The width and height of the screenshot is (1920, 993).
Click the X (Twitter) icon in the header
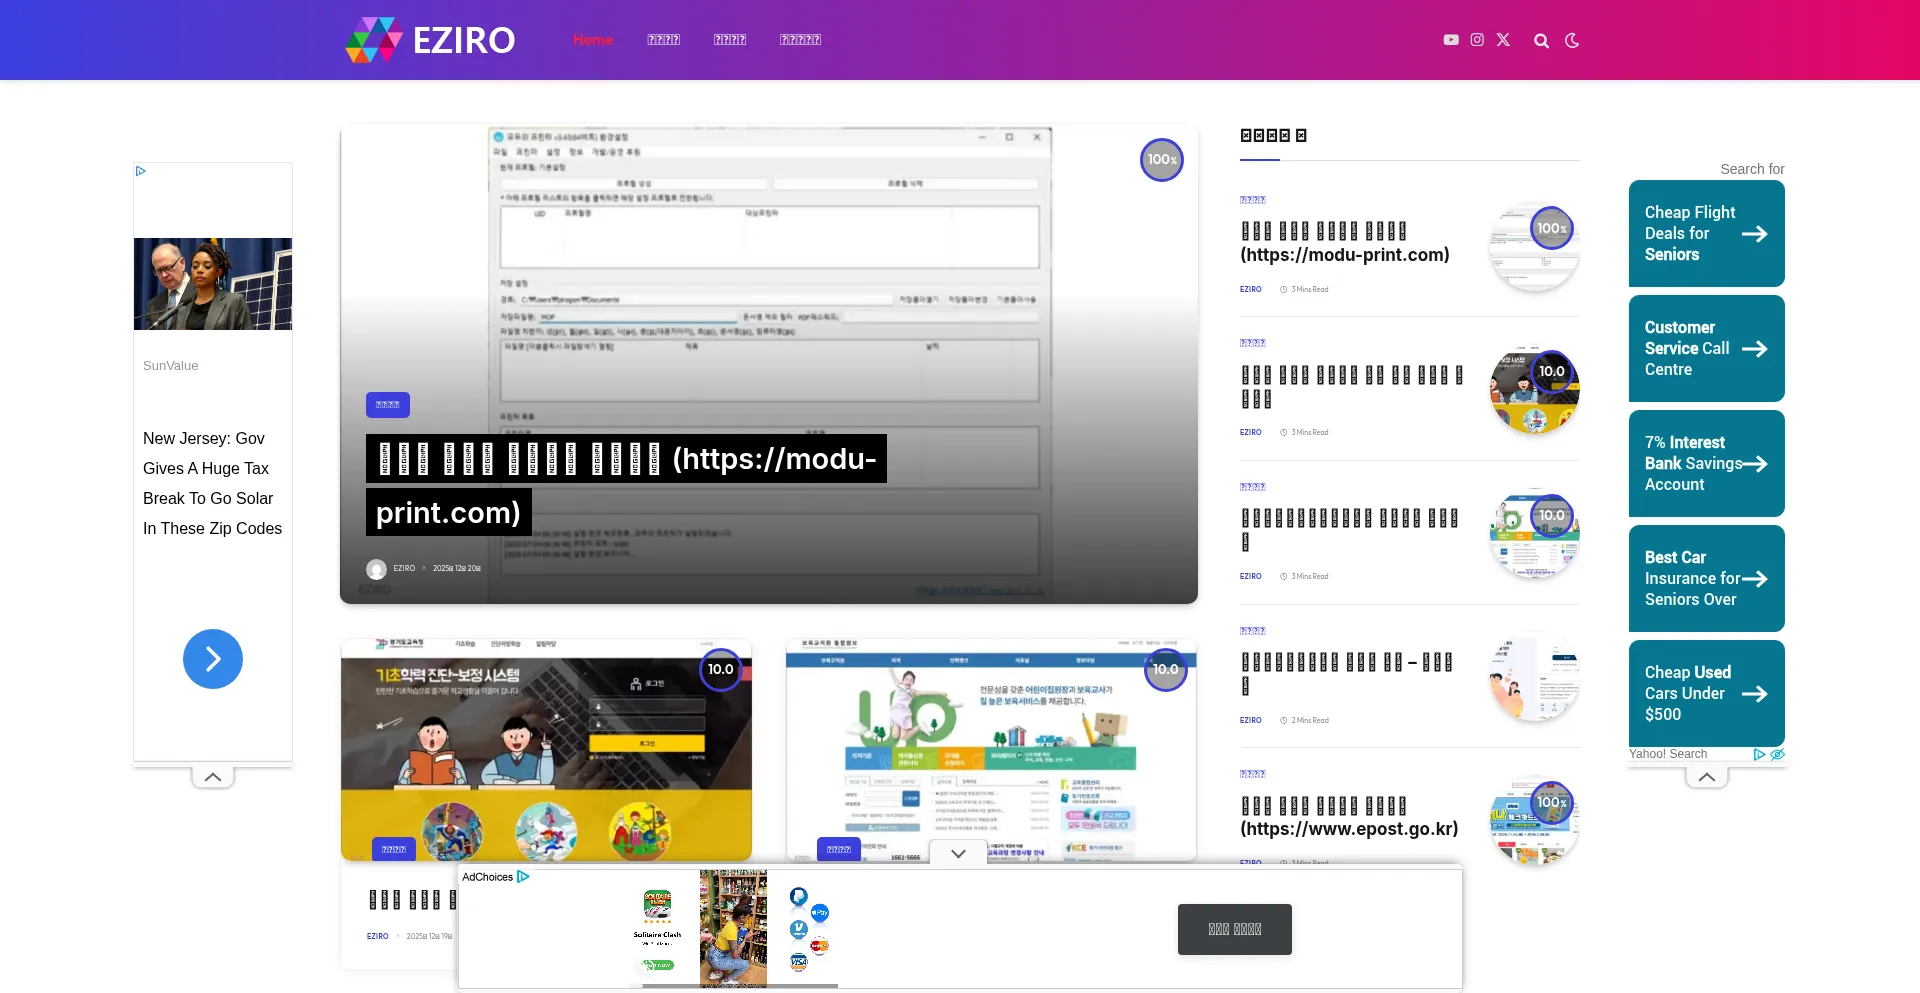[1503, 39]
